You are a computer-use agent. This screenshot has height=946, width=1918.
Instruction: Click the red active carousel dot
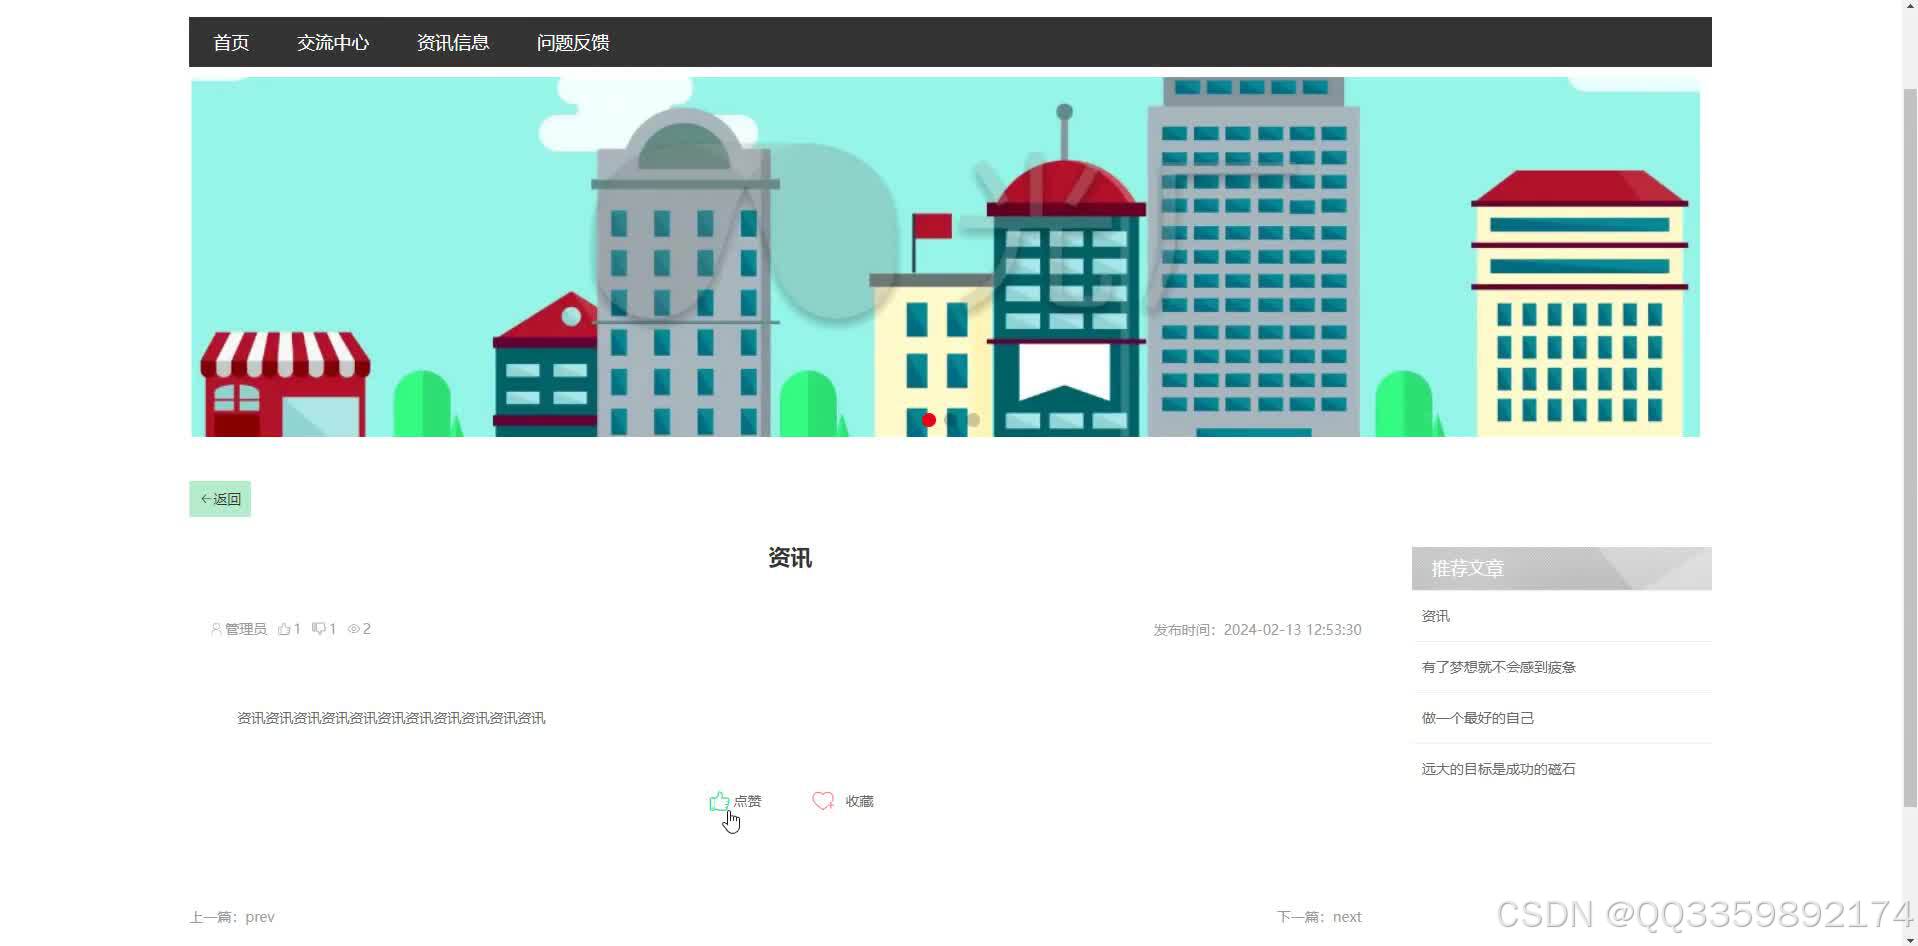pos(927,420)
